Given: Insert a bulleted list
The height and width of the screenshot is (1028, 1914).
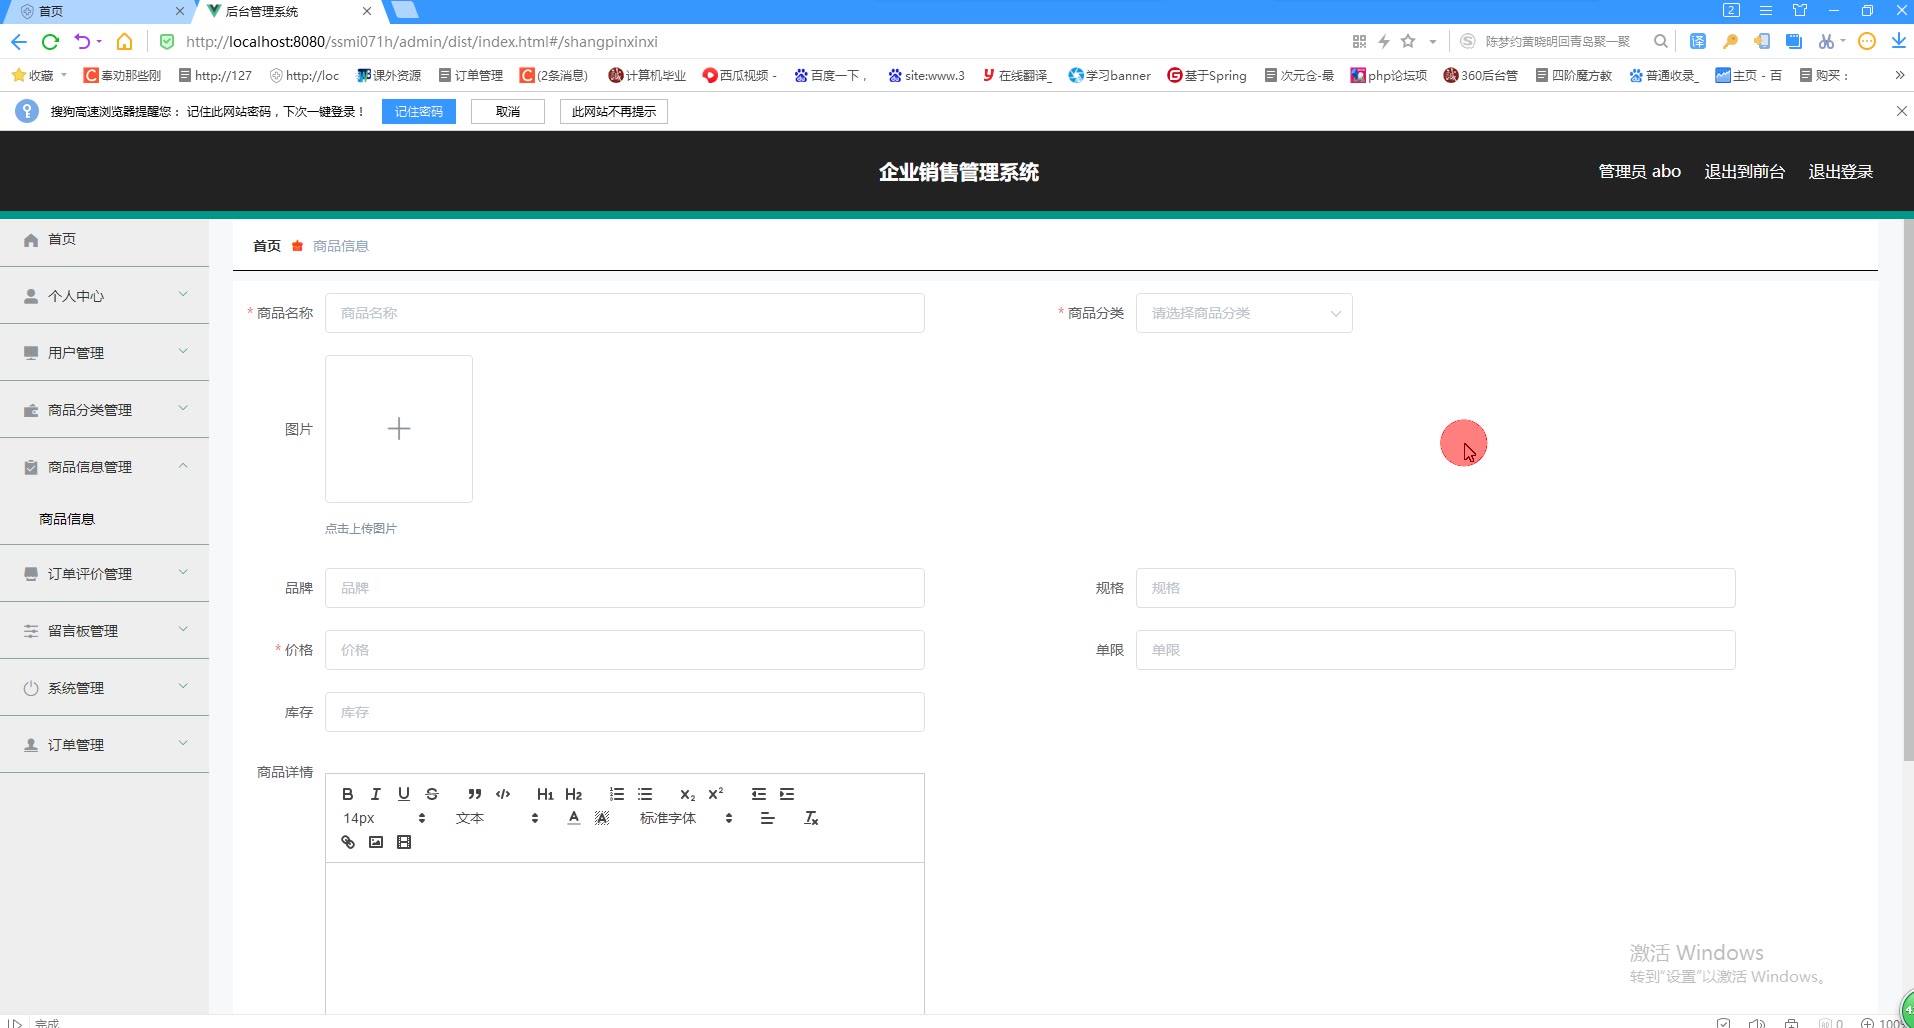Looking at the screenshot, I should tap(645, 794).
